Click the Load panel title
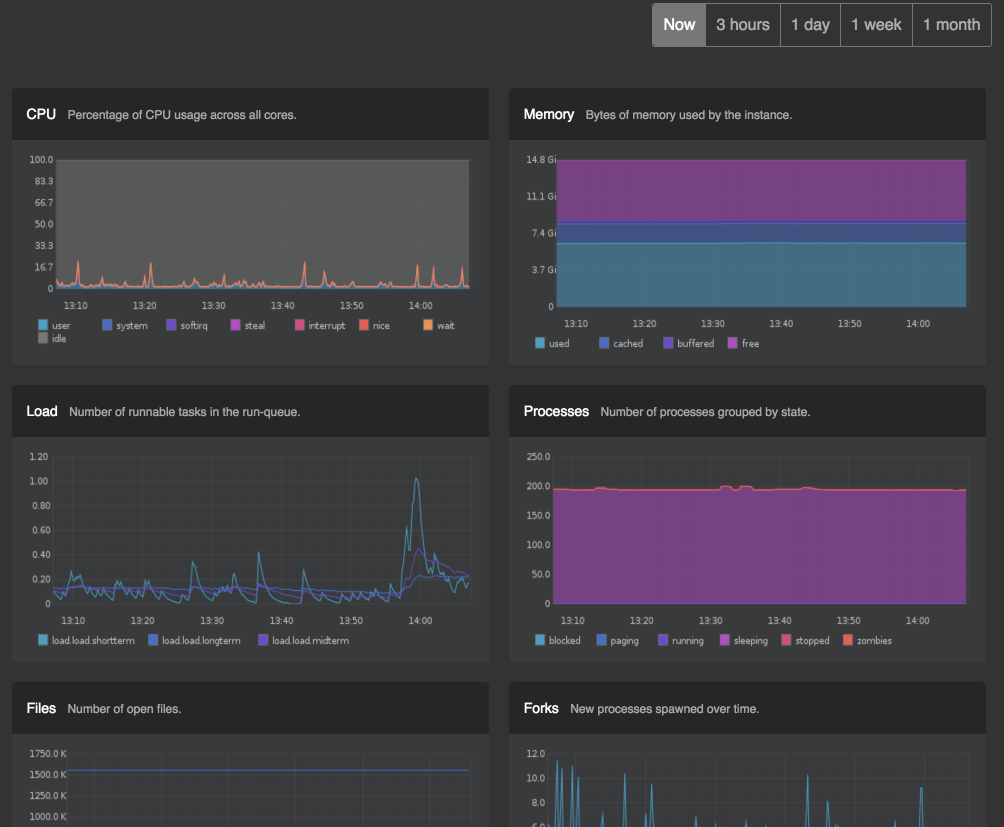 click(42, 411)
